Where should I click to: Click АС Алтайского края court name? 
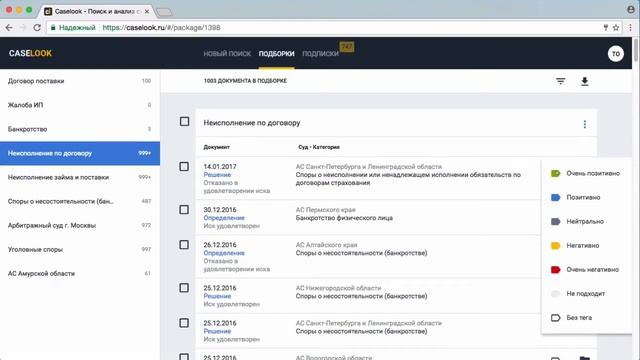click(326, 245)
